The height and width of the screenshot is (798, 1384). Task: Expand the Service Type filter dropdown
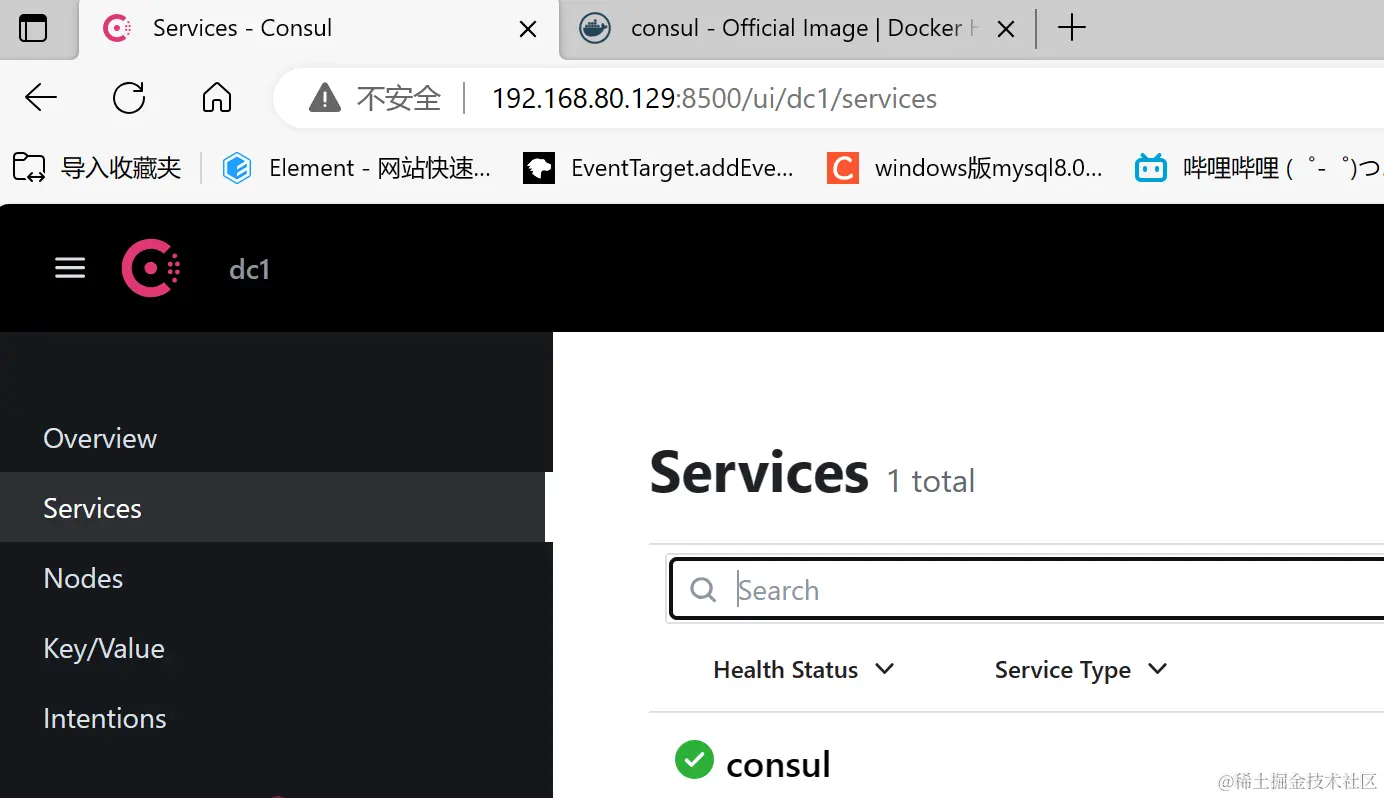click(x=1081, y=669)
